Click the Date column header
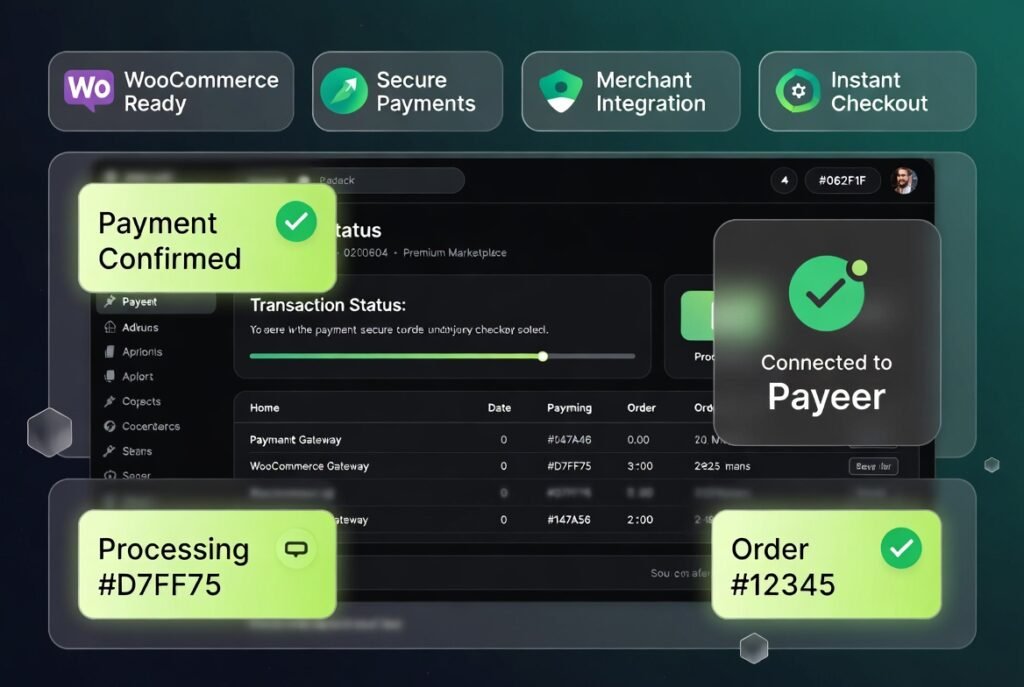 click(499, 407)
